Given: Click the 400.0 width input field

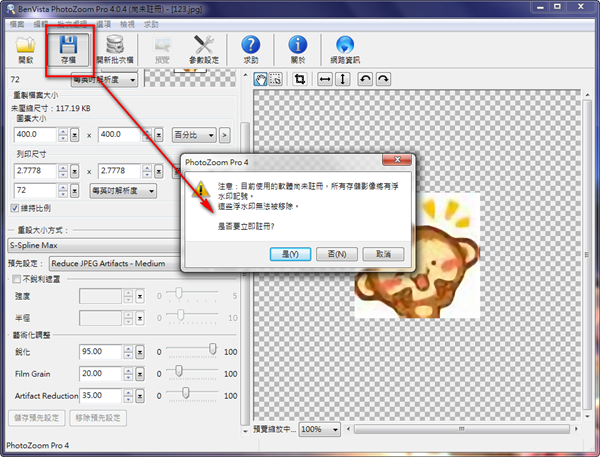Looking at the screenshot, I should tap(36, 135).
